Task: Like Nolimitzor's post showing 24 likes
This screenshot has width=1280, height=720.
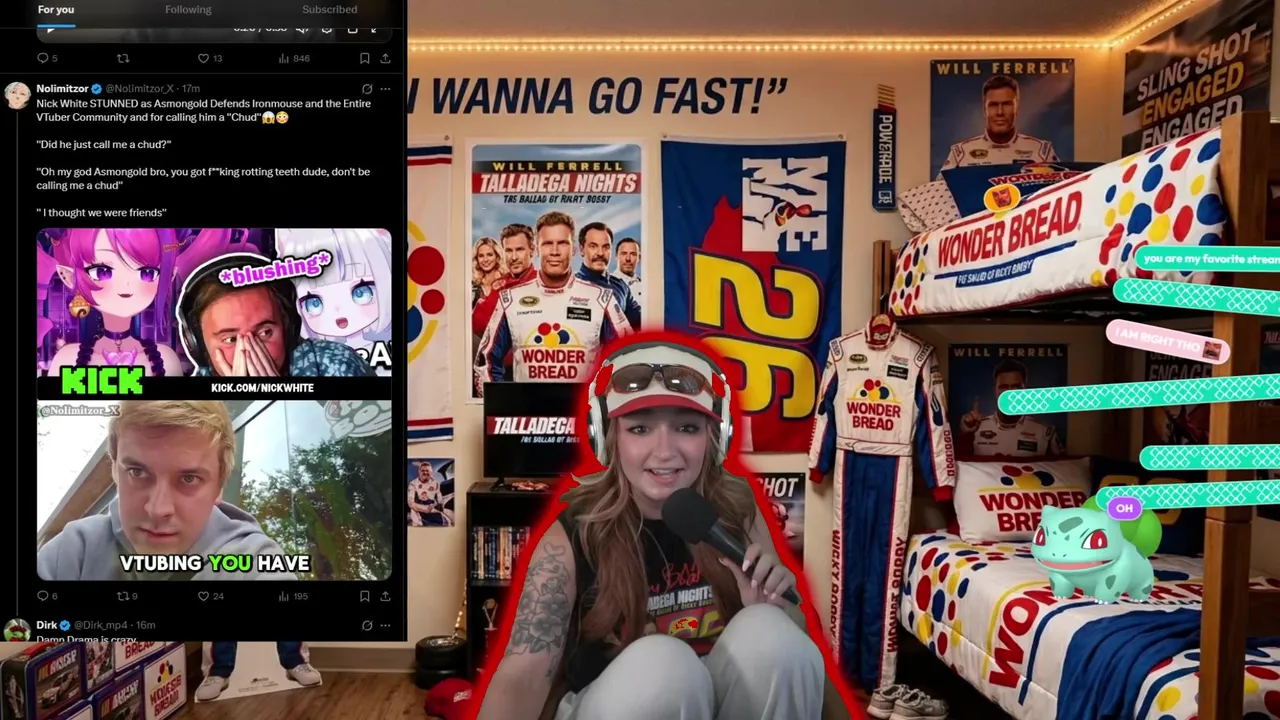Action: point(210,596)
